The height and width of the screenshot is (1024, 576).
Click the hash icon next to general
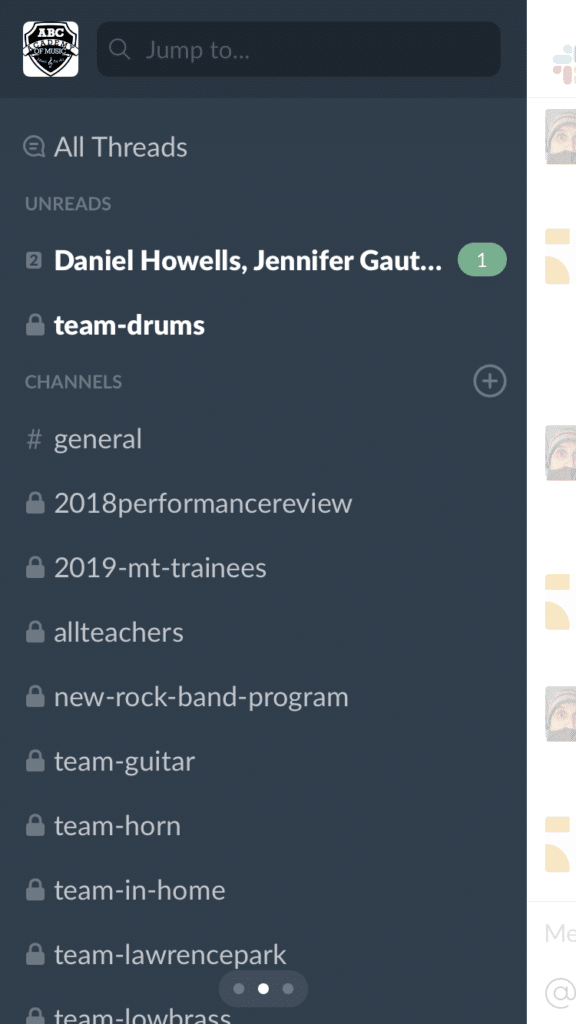(x=34, y=439)
